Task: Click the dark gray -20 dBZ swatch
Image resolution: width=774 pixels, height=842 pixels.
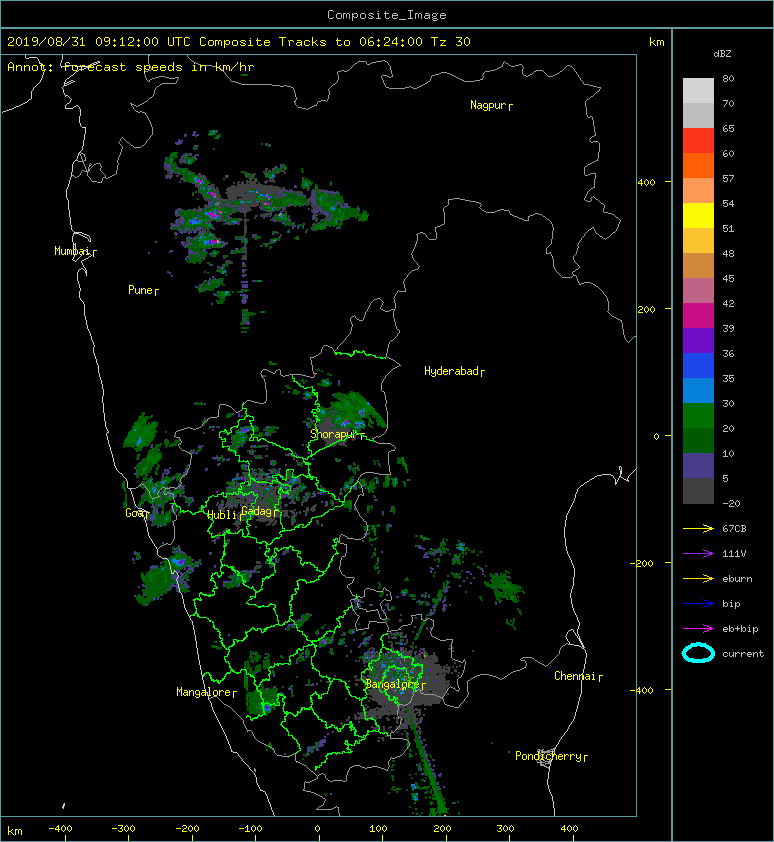Action: [x=698, y=491]
